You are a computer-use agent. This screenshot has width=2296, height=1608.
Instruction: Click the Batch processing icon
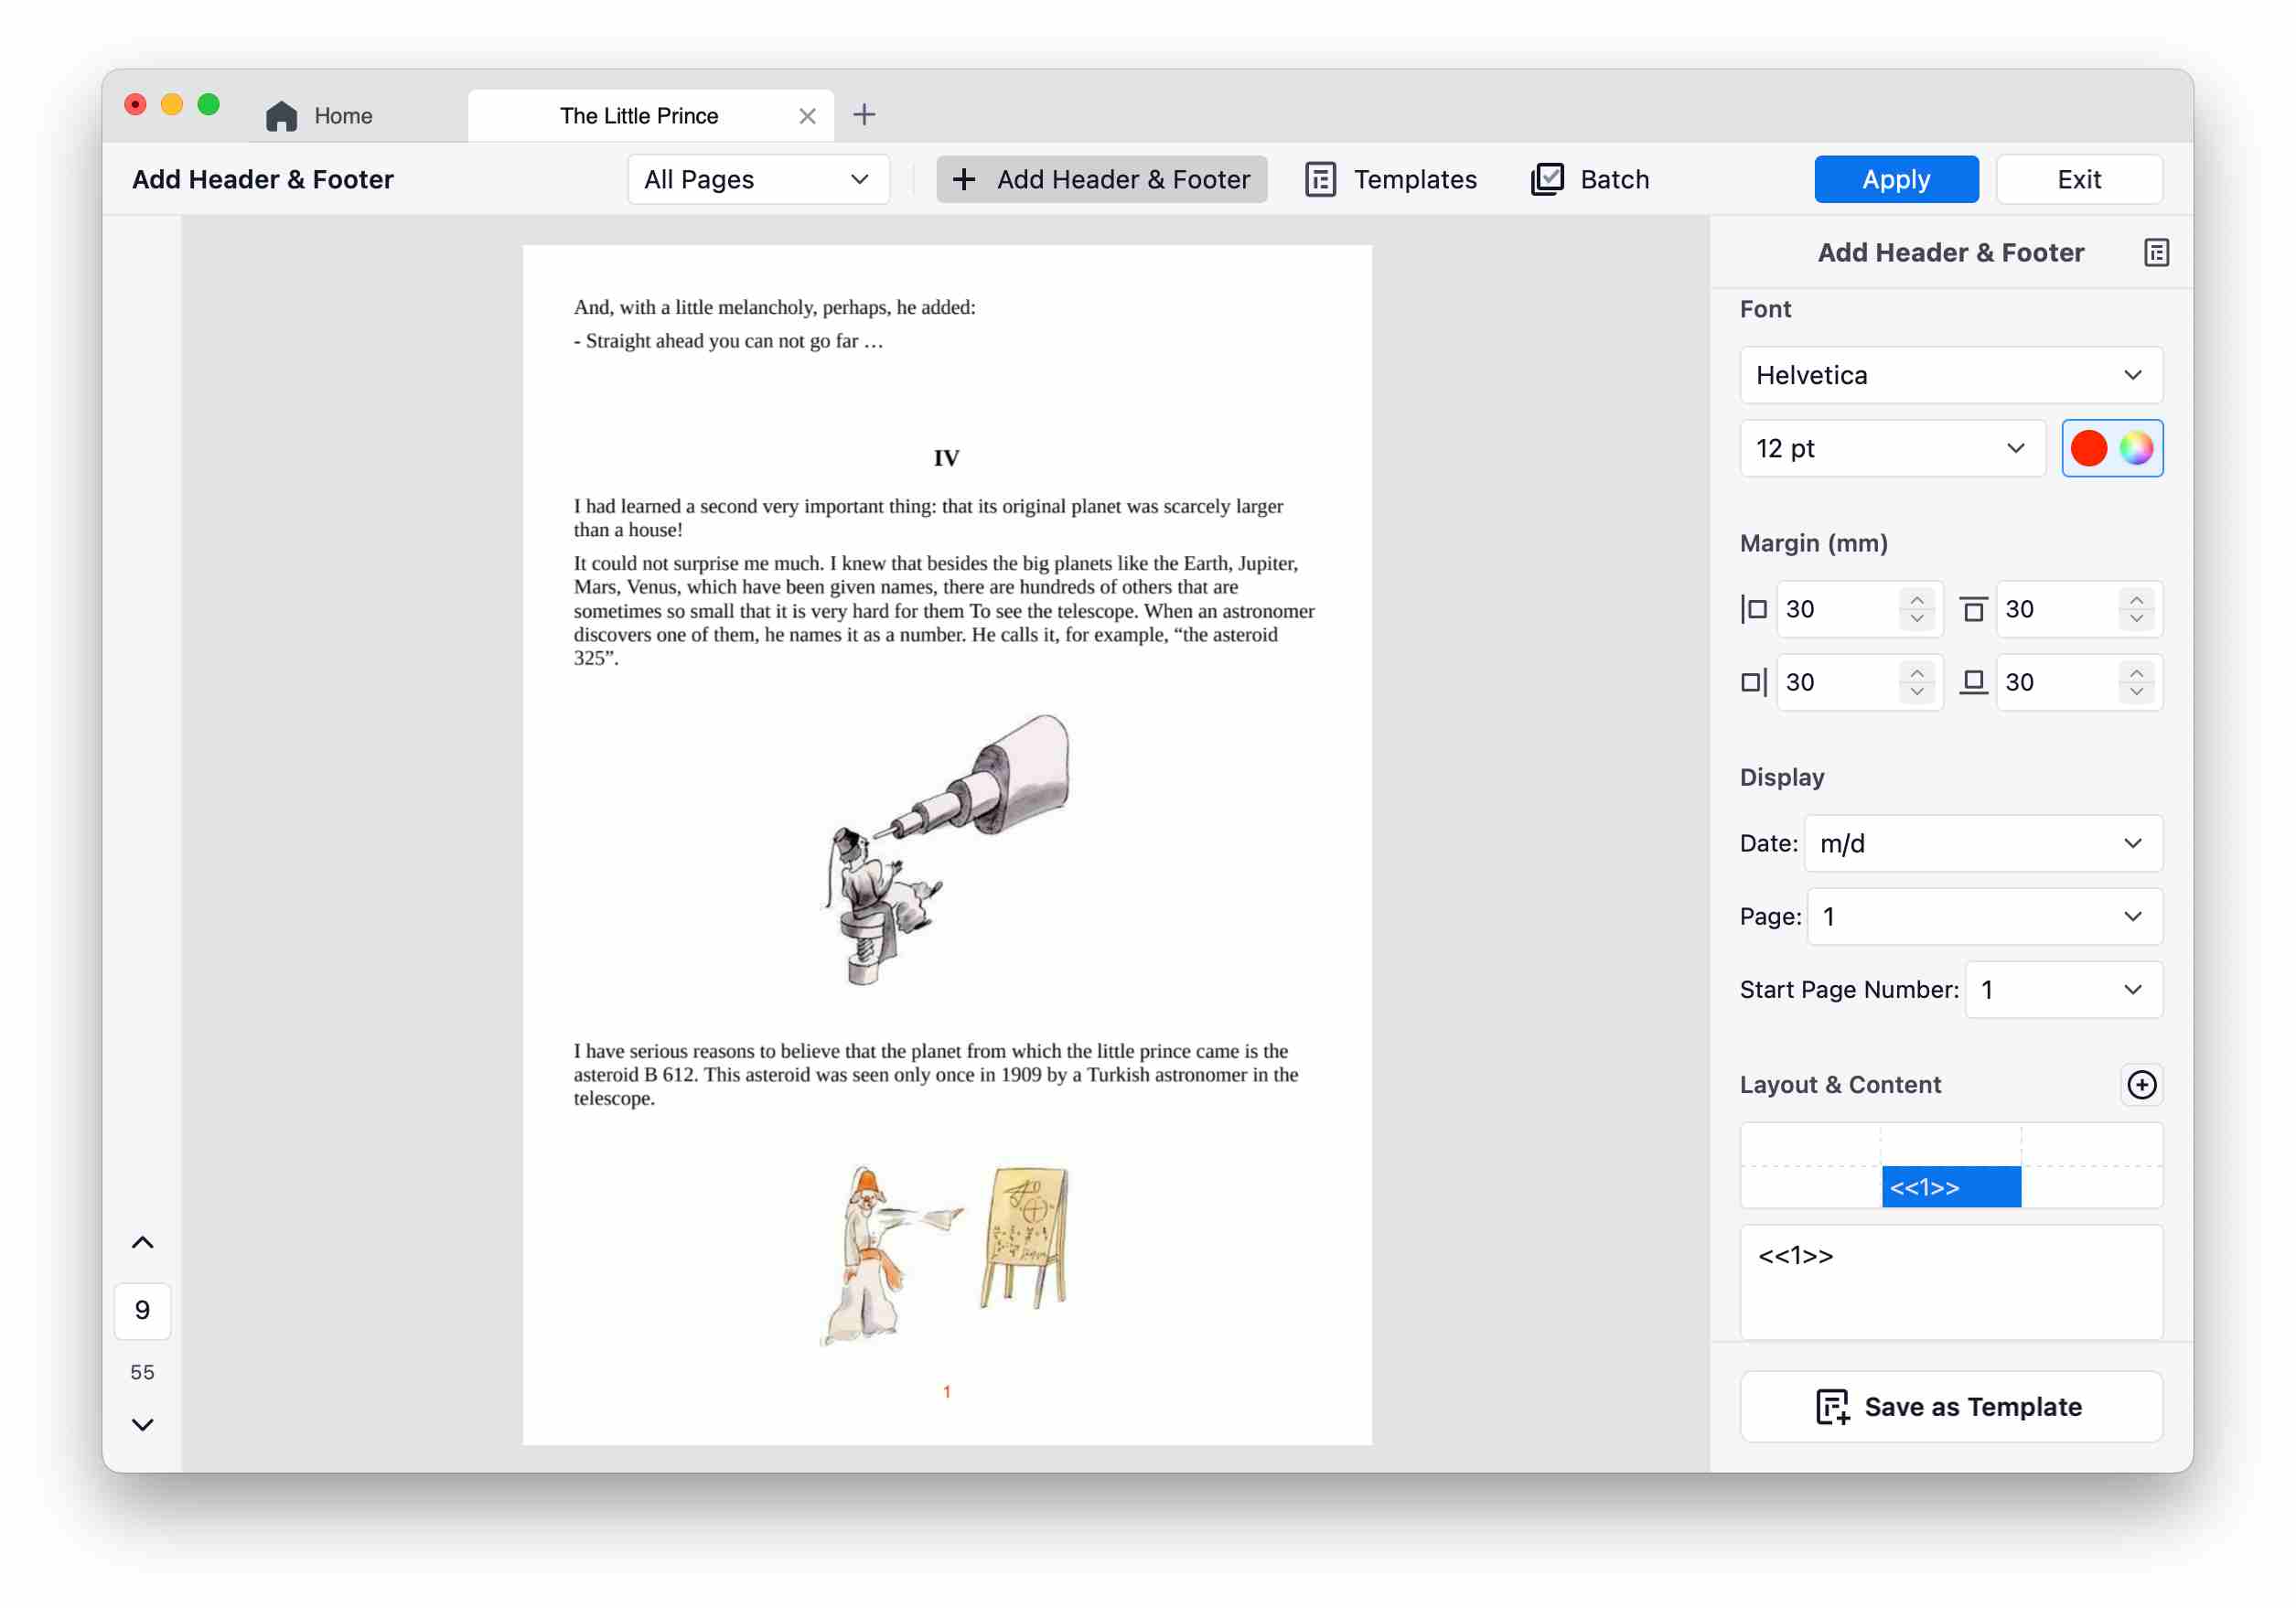[x=1547, y=179]
